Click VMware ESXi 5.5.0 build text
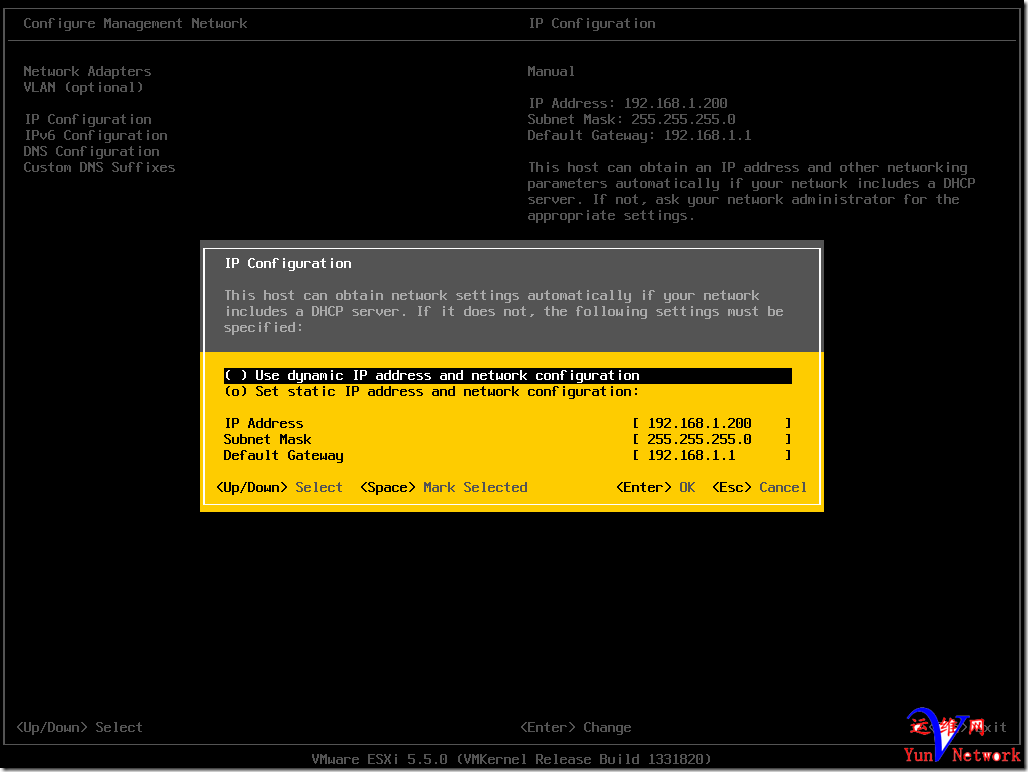The width and height of the screenshot is (1028, 772). coord(511,760)
